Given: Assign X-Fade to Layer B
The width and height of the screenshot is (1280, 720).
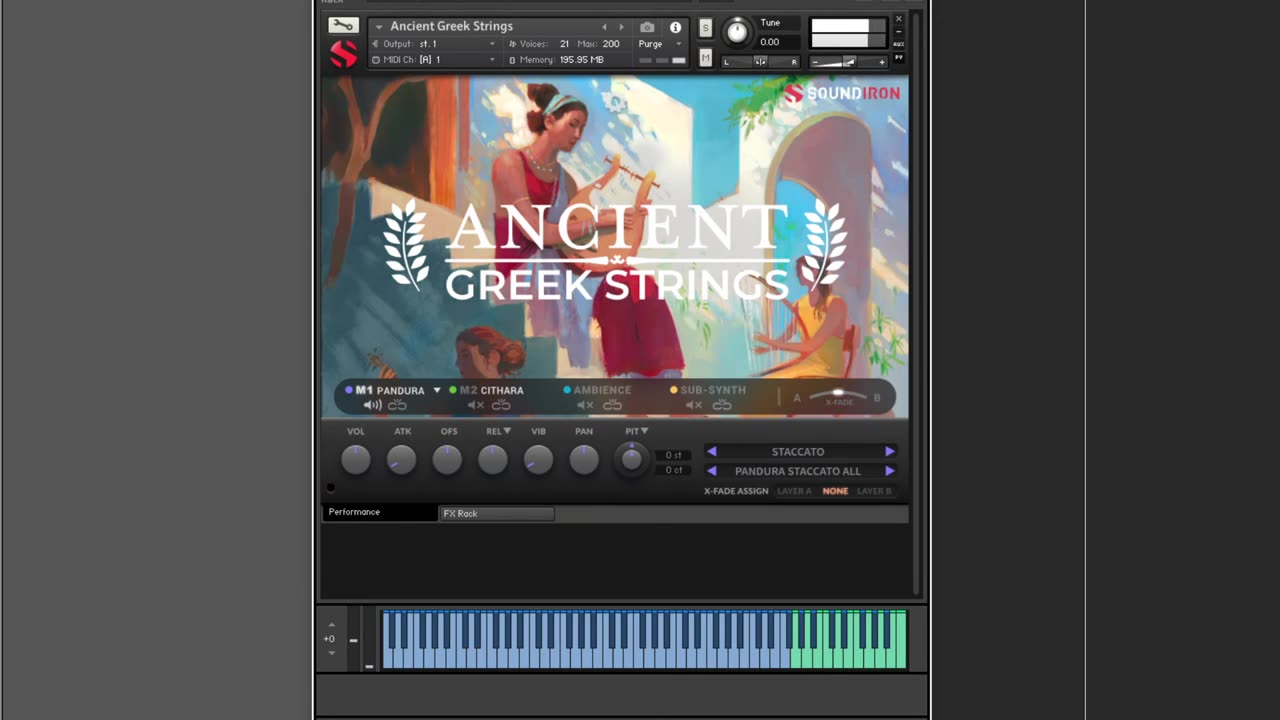Looking at the screenshot, I should coord(874,491).
